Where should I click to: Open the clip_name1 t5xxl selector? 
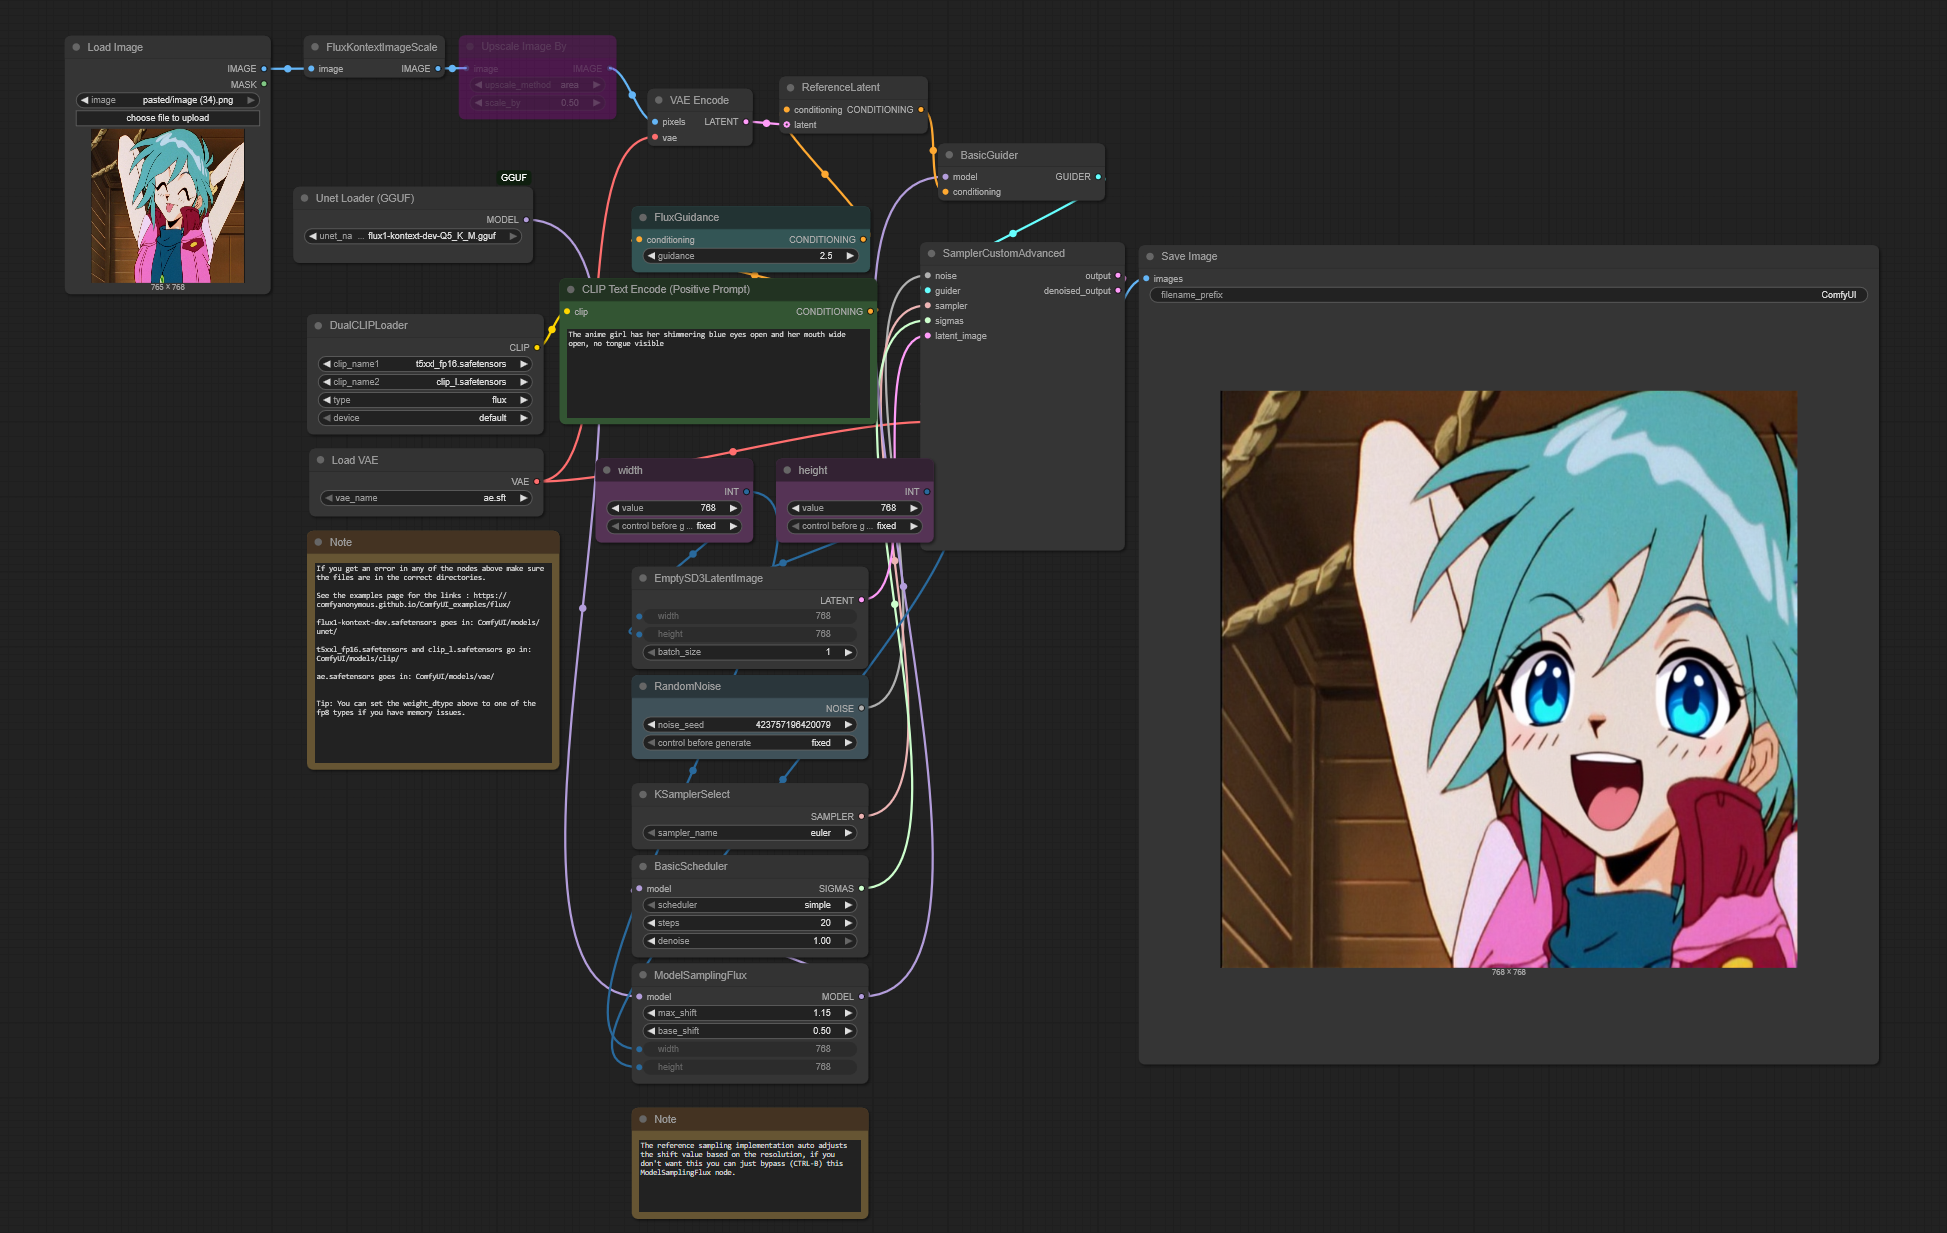425,364
